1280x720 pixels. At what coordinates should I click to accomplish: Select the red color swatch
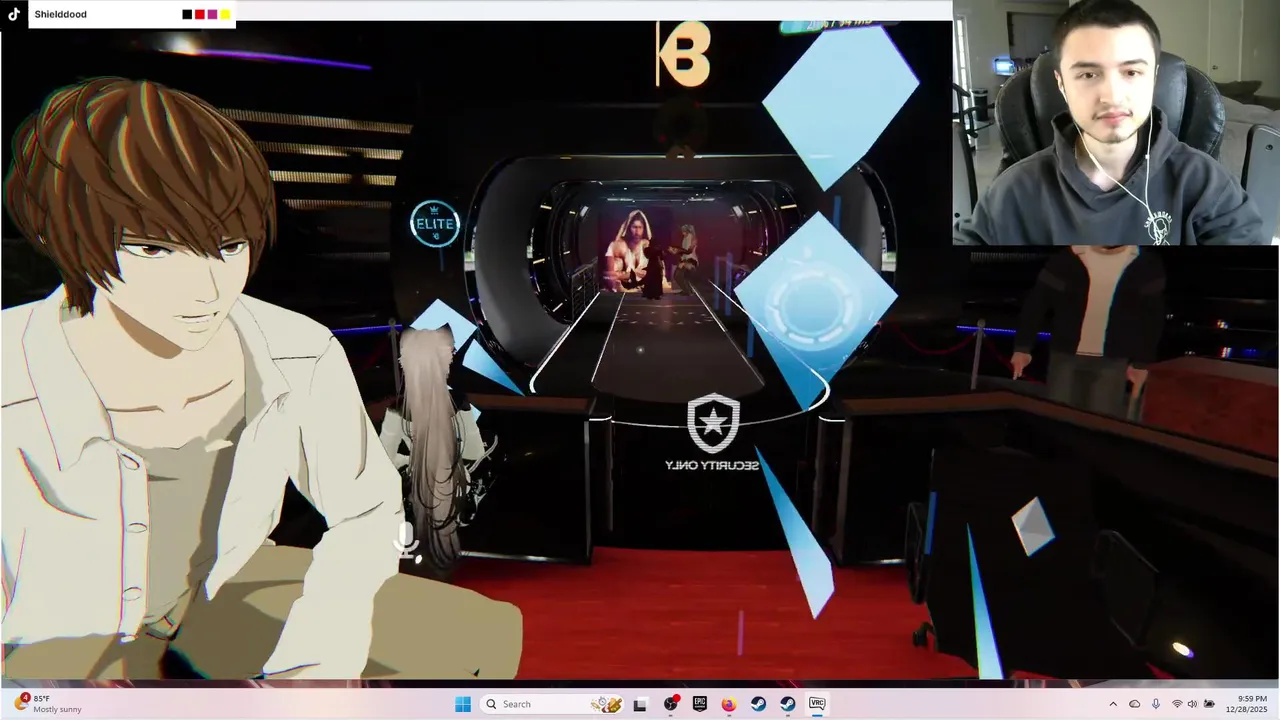click(x=200, y=14)
